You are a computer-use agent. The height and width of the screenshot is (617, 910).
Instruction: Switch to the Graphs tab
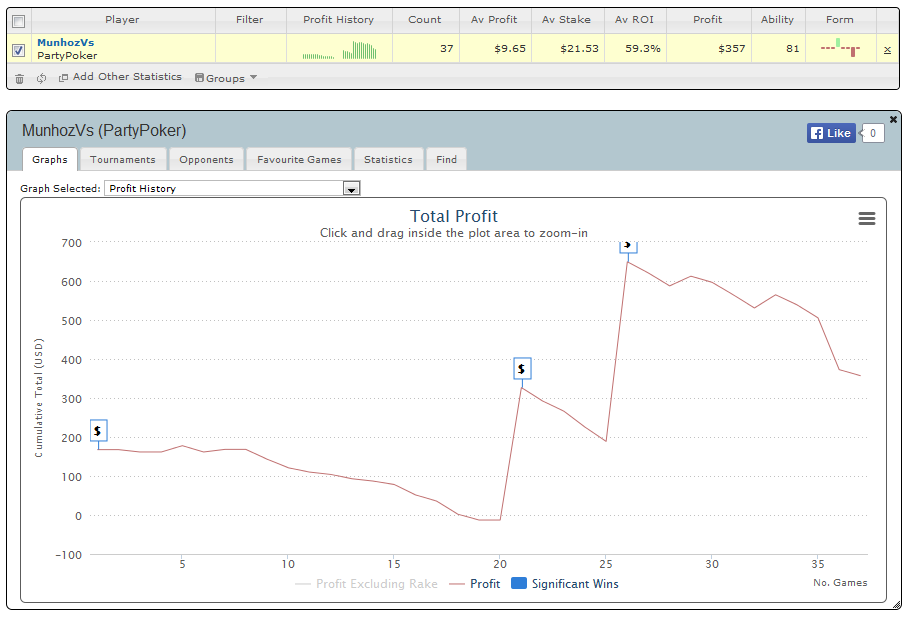pos(50,160)
